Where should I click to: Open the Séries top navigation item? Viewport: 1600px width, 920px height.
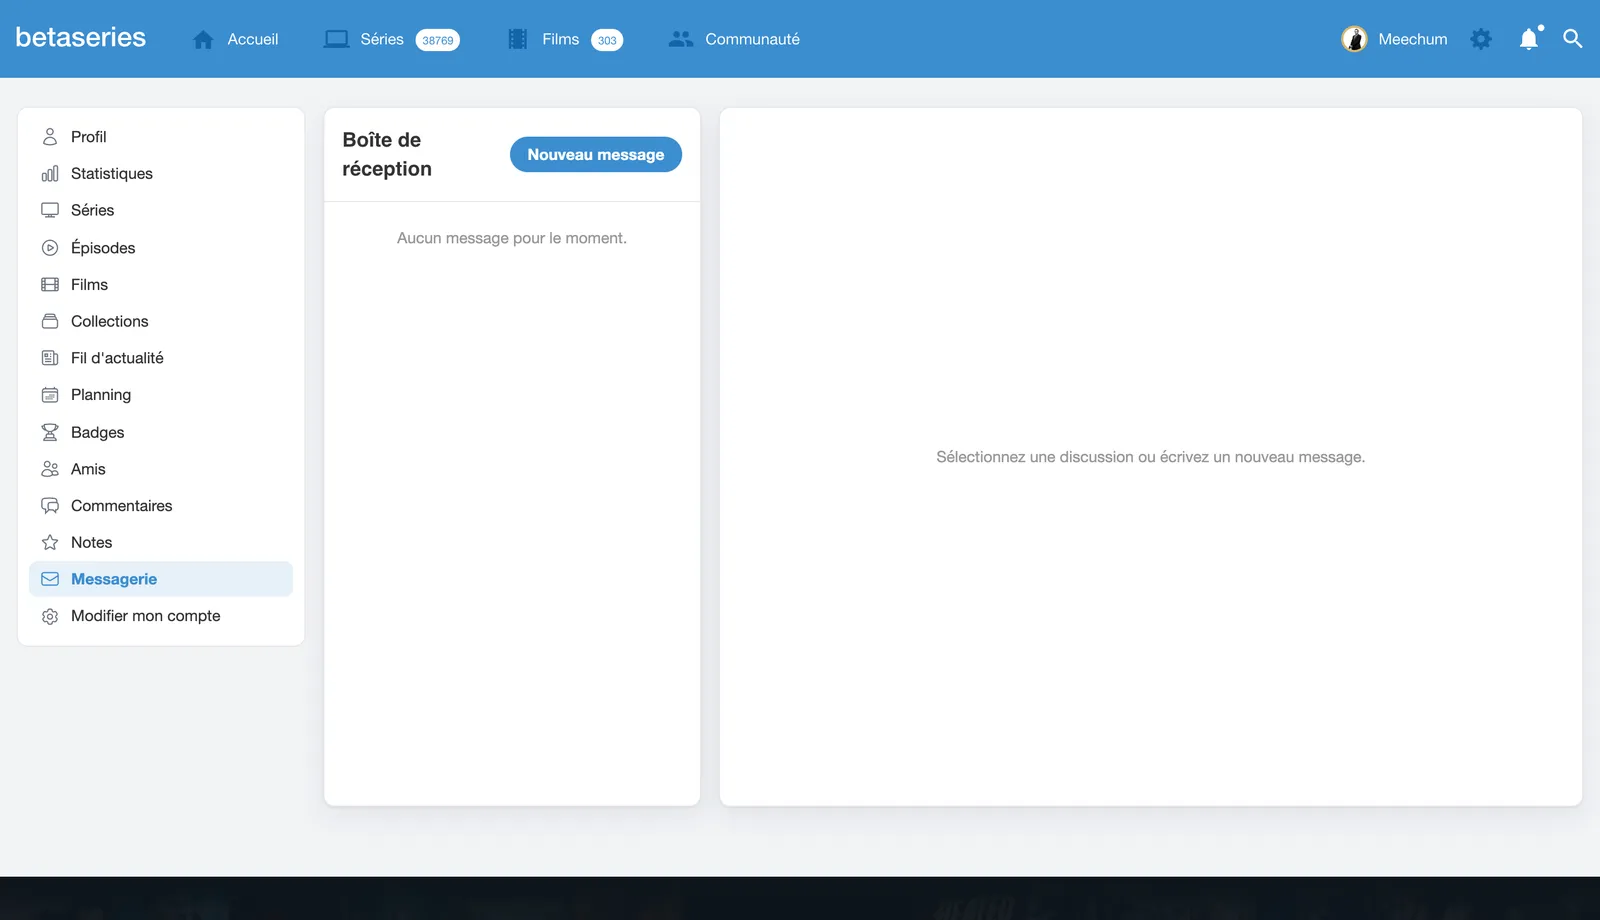pos(382,39)
